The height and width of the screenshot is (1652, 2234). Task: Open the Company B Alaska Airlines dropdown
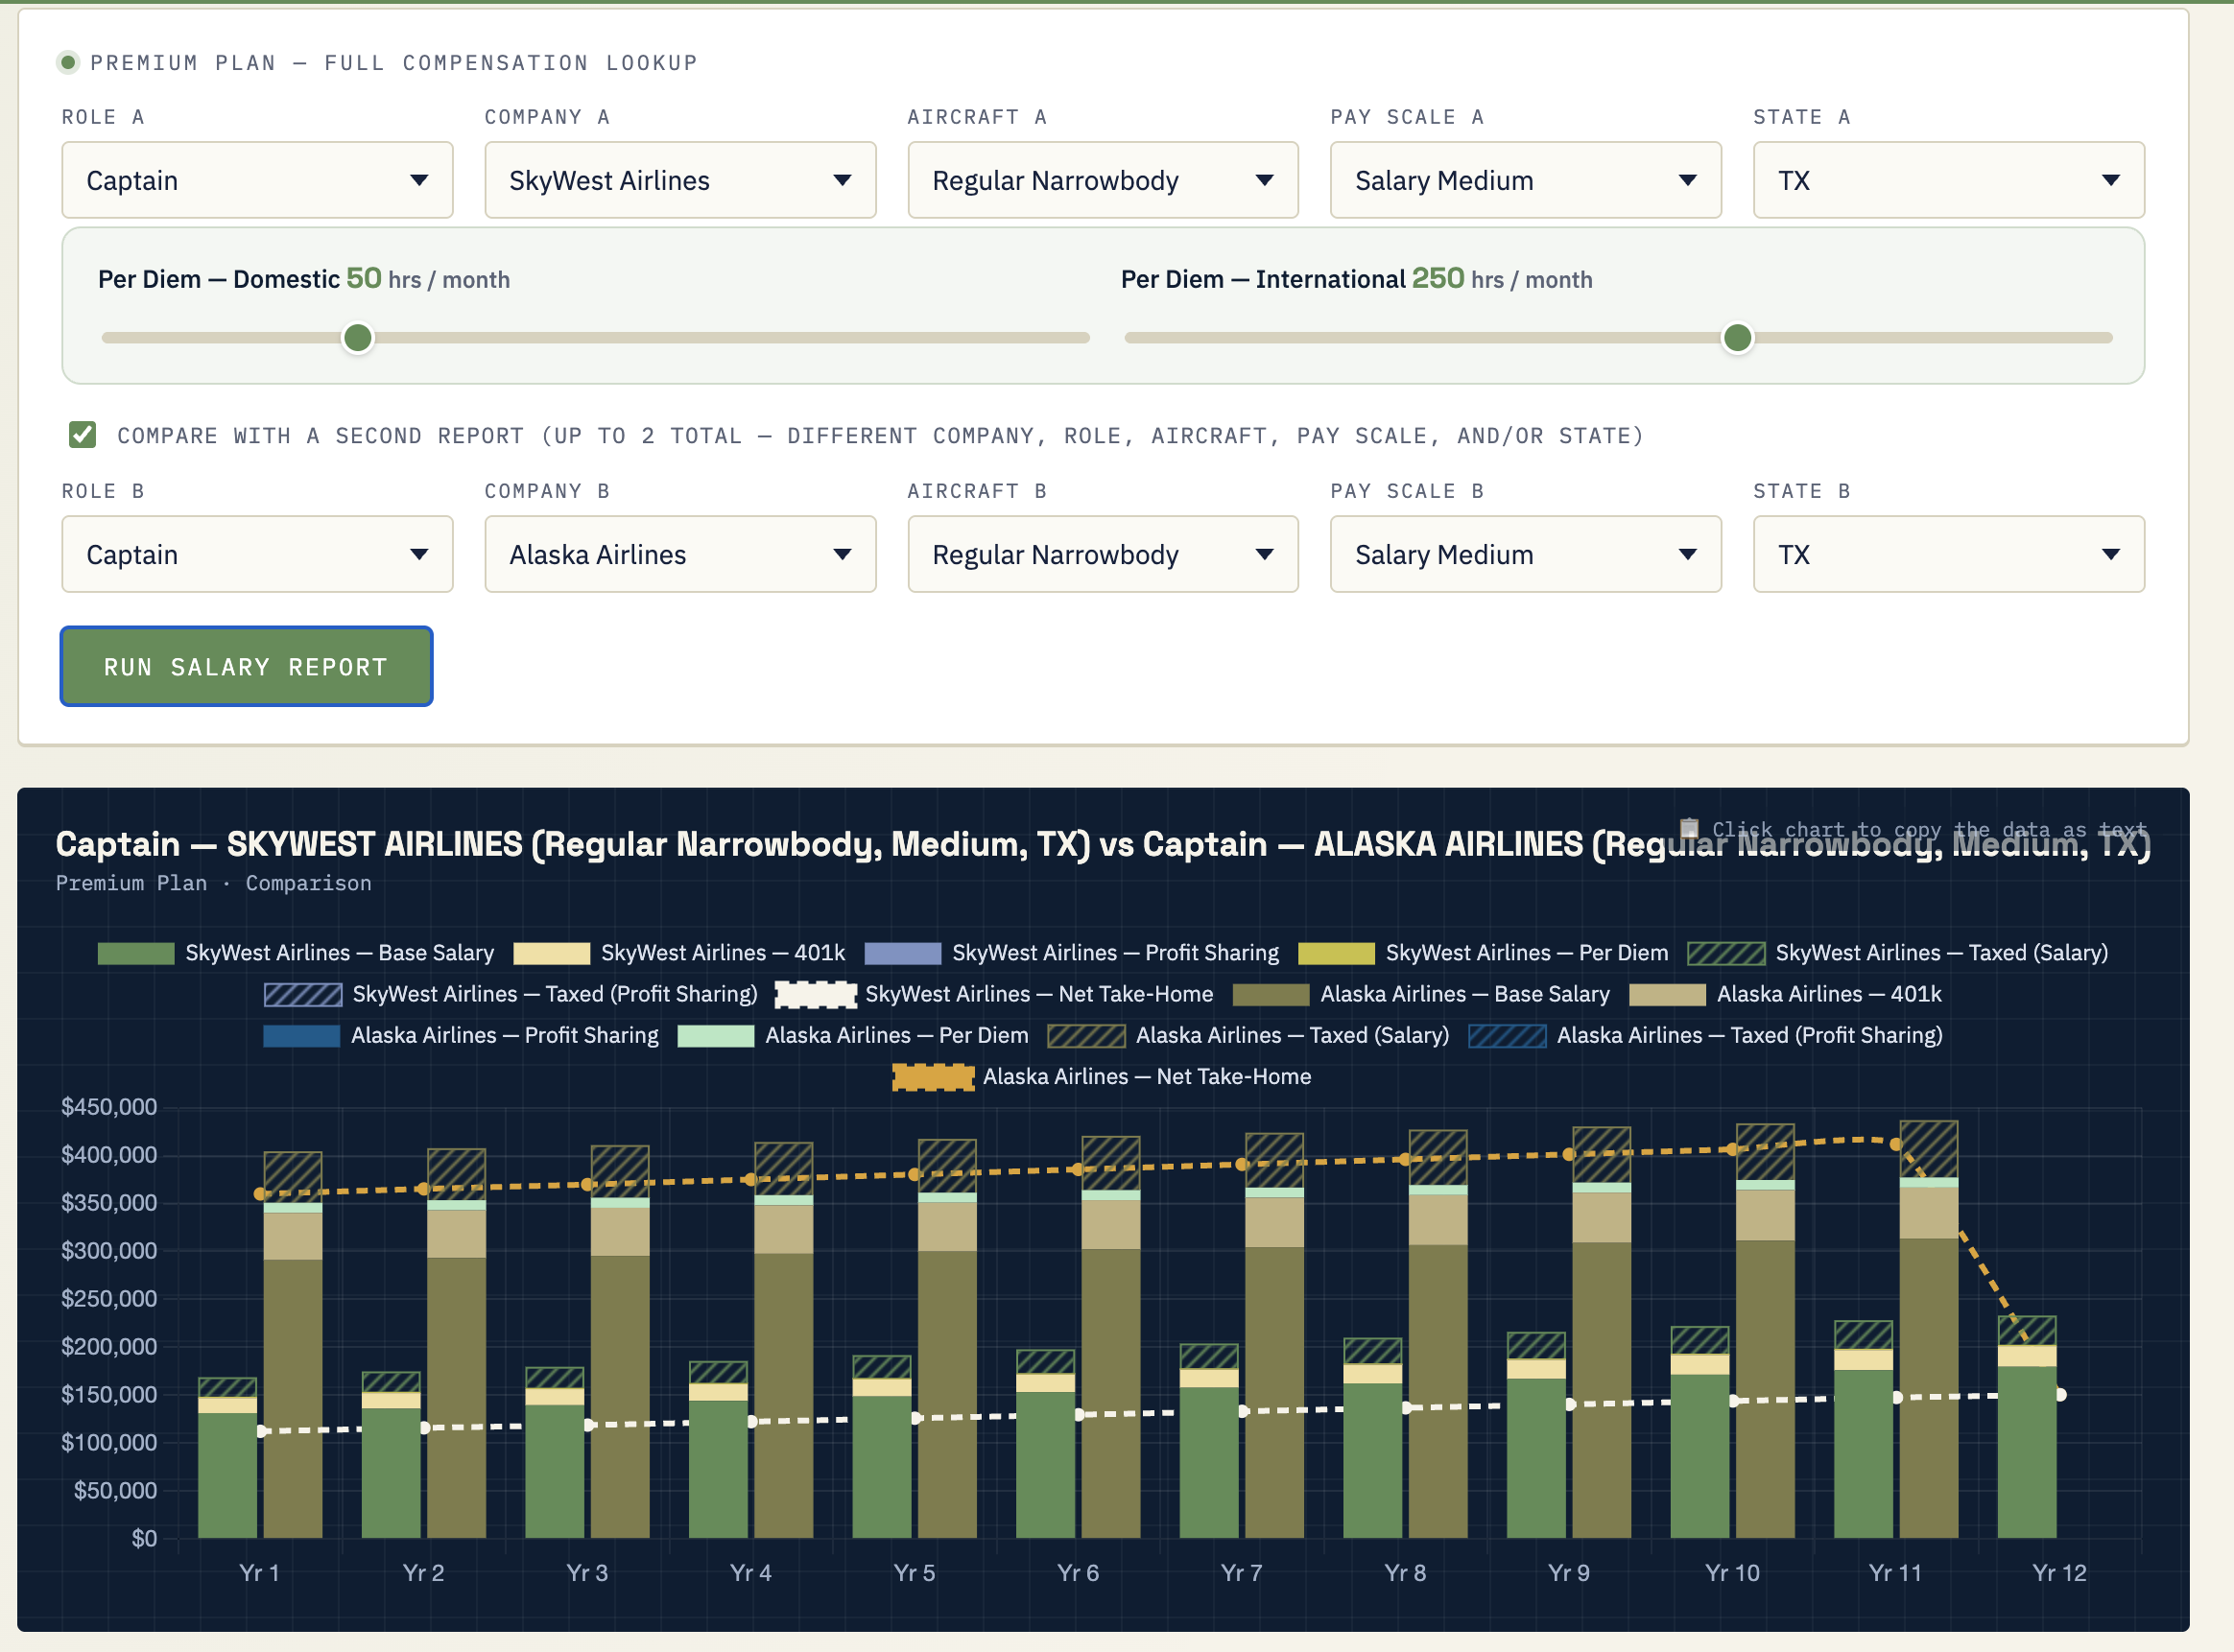(680, 554)
